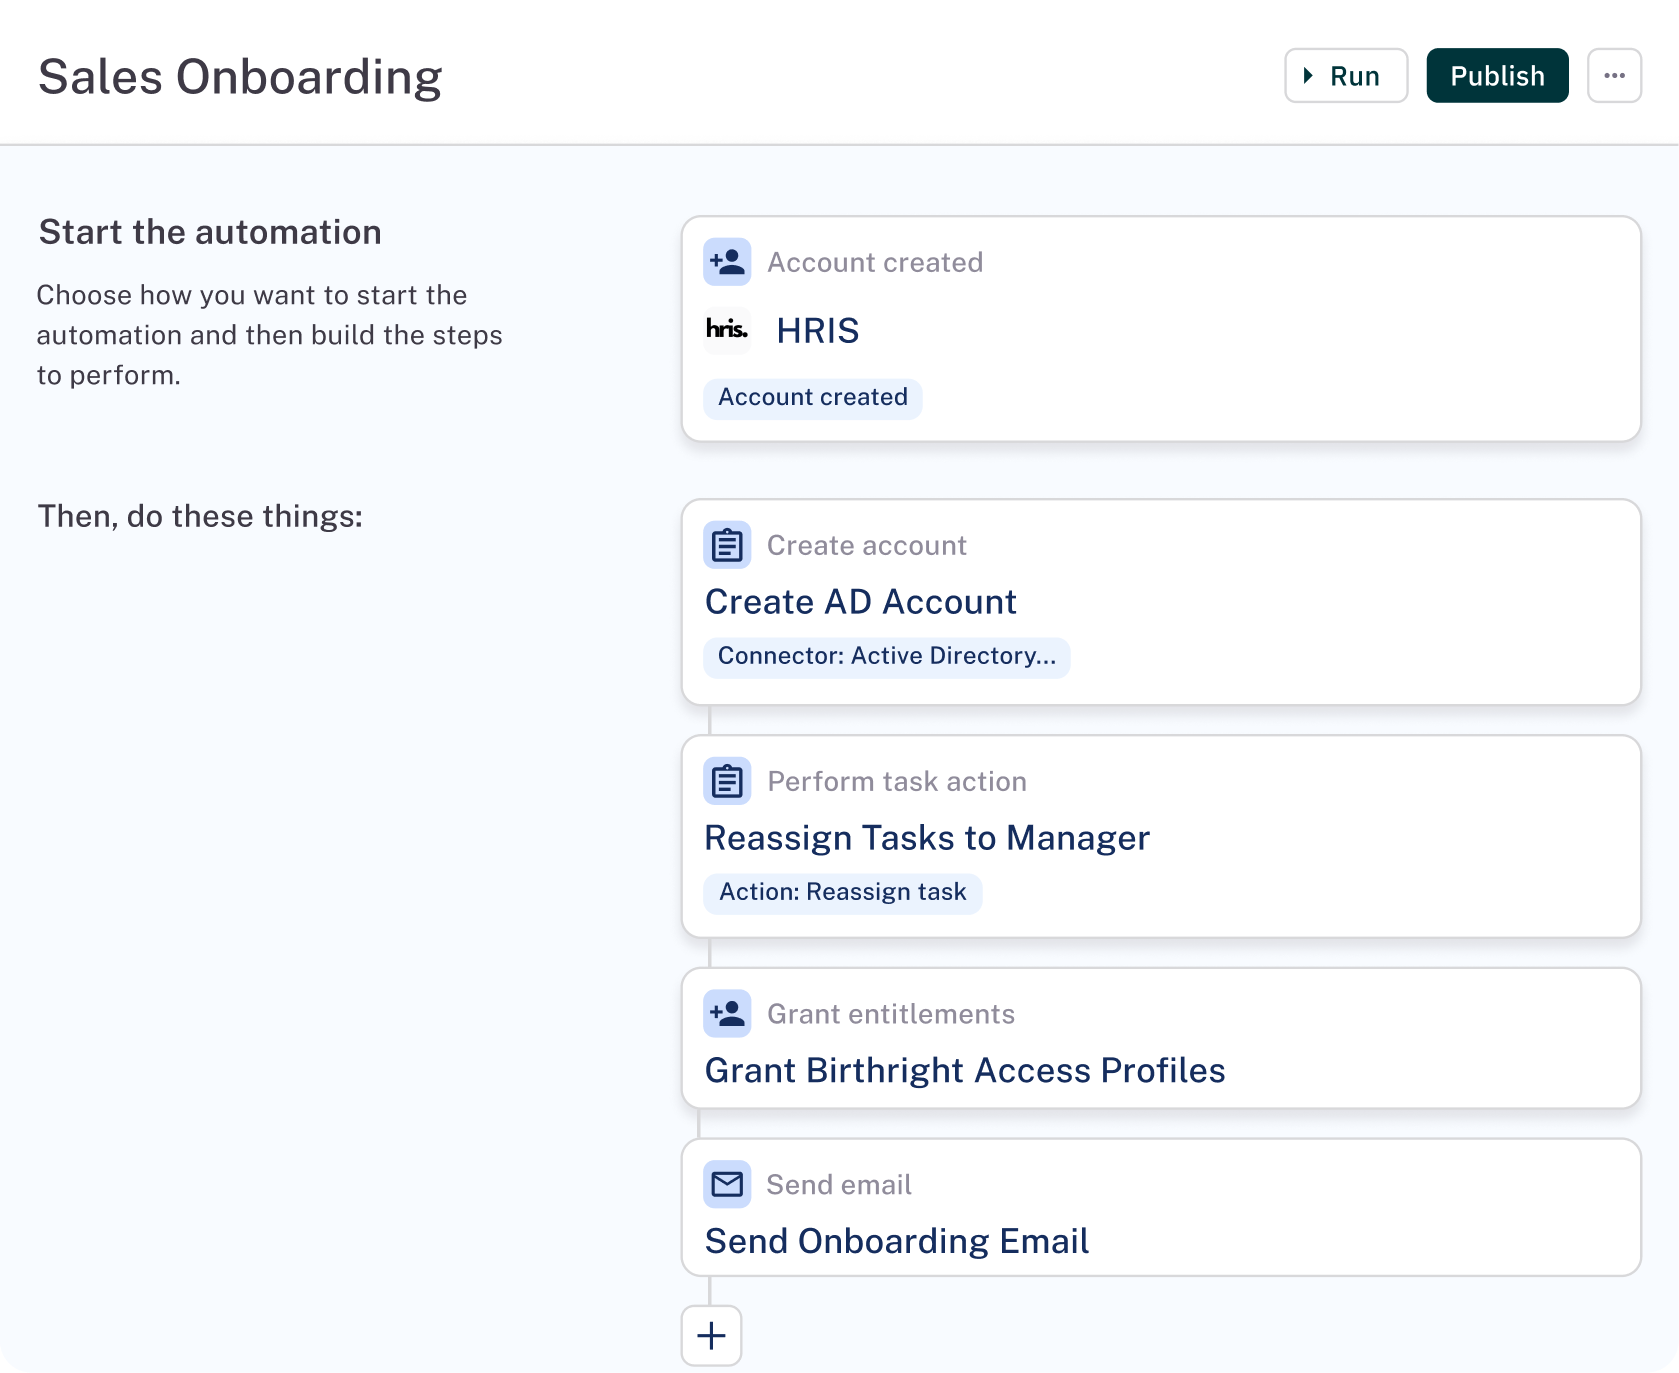The image size is (1679, 1373).
Task: Run the Sales Onboarding automation
Action: coord(1345,75)
